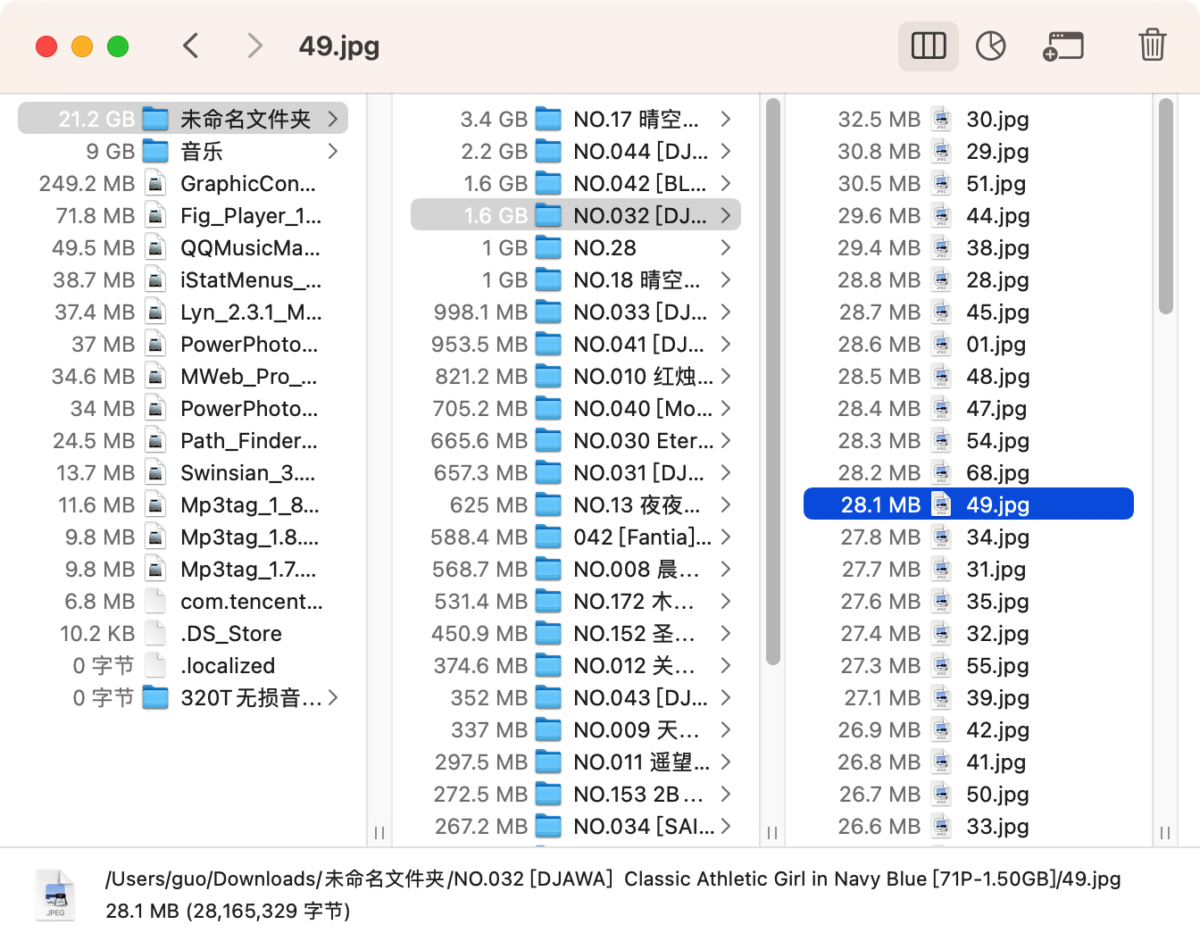1200x941 pixels.
Task: Click the 320T无损音 folder icon
Action: (155, 697)
